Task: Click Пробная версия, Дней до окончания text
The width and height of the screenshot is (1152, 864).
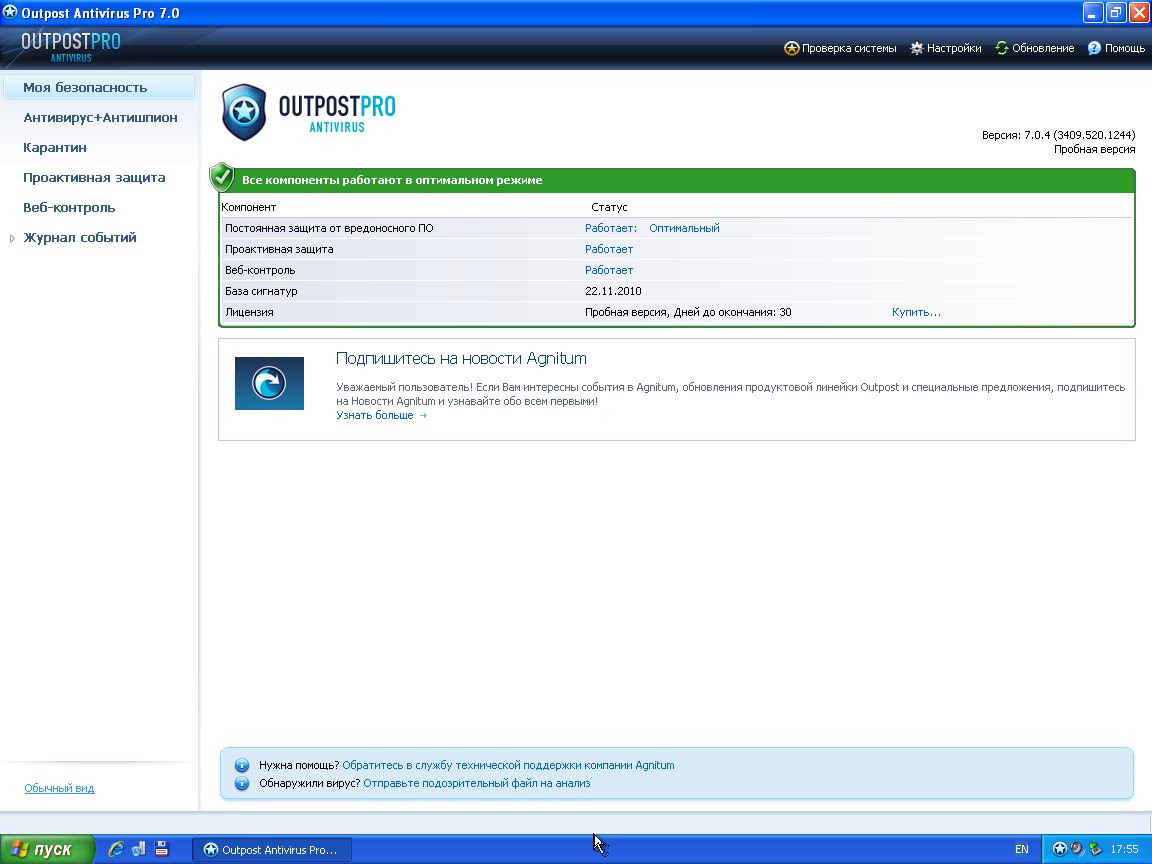Action: 688,312
